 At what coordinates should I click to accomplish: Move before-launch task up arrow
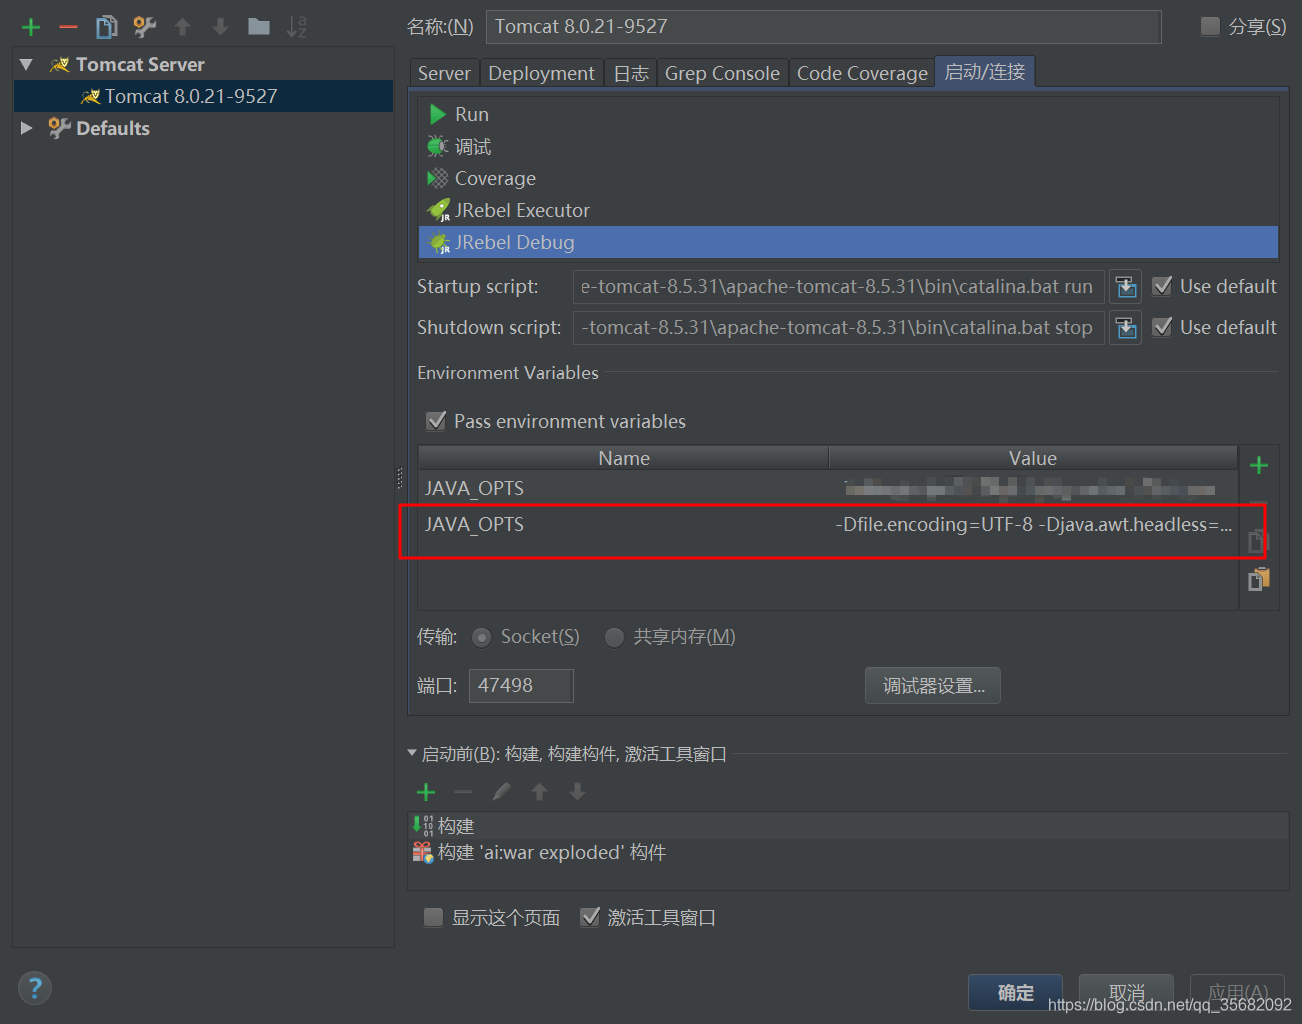[540, 792]
